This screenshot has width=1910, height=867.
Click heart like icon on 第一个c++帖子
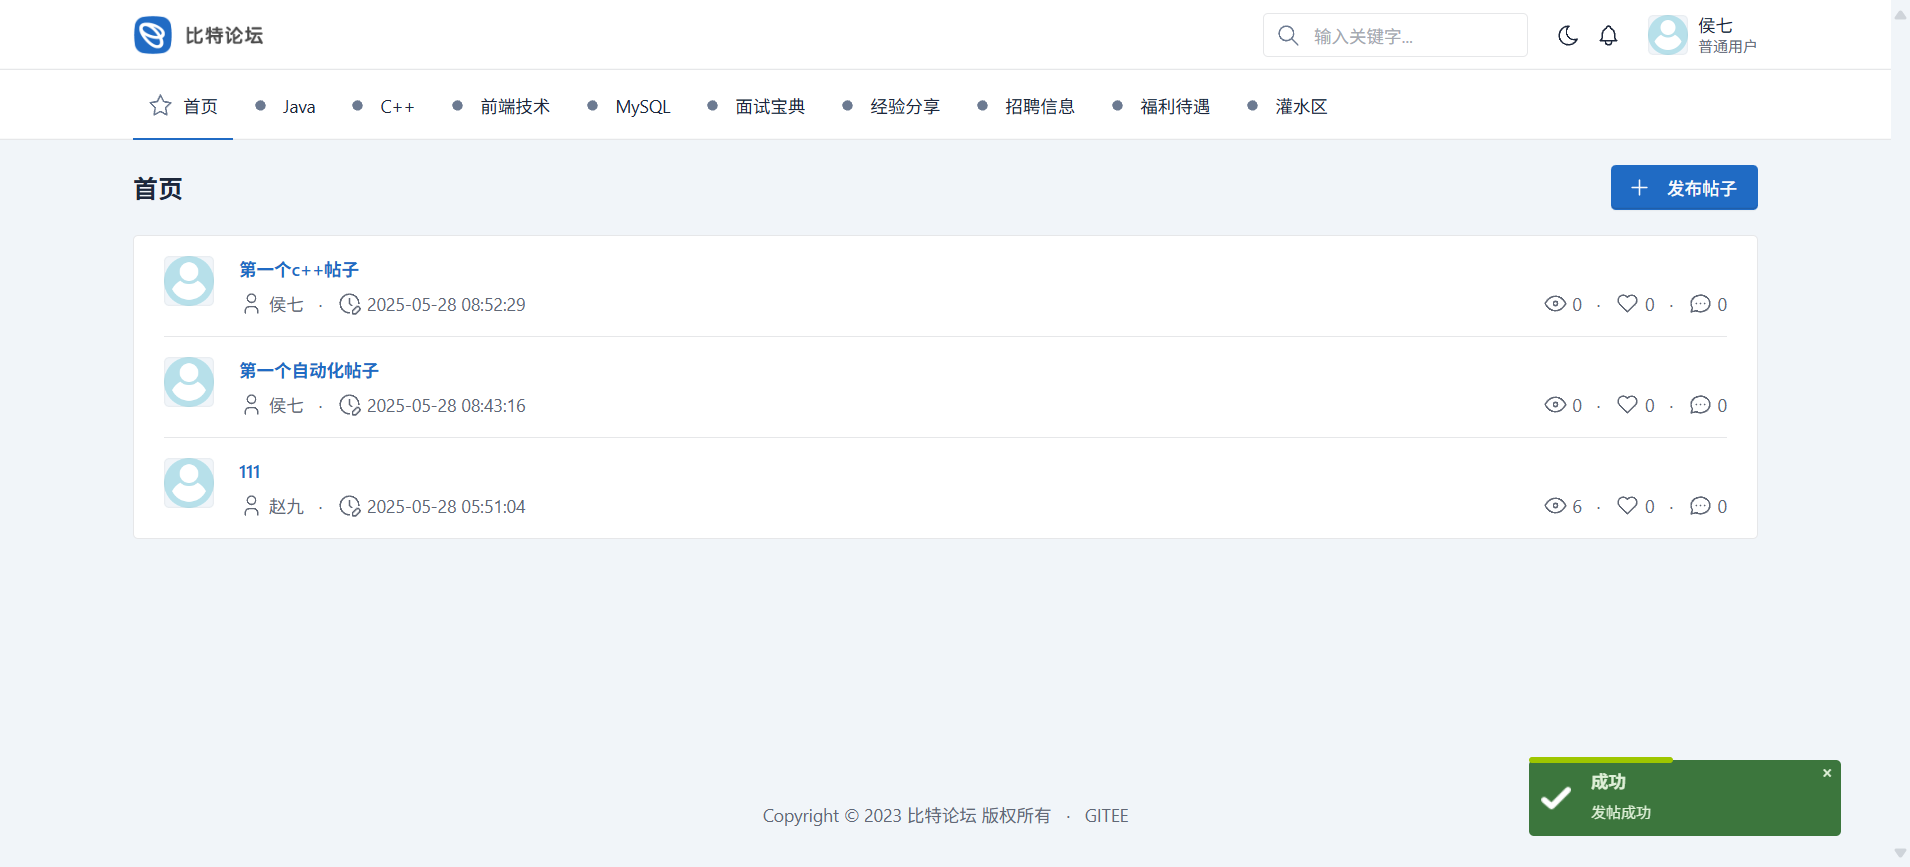pos(1628,303)
